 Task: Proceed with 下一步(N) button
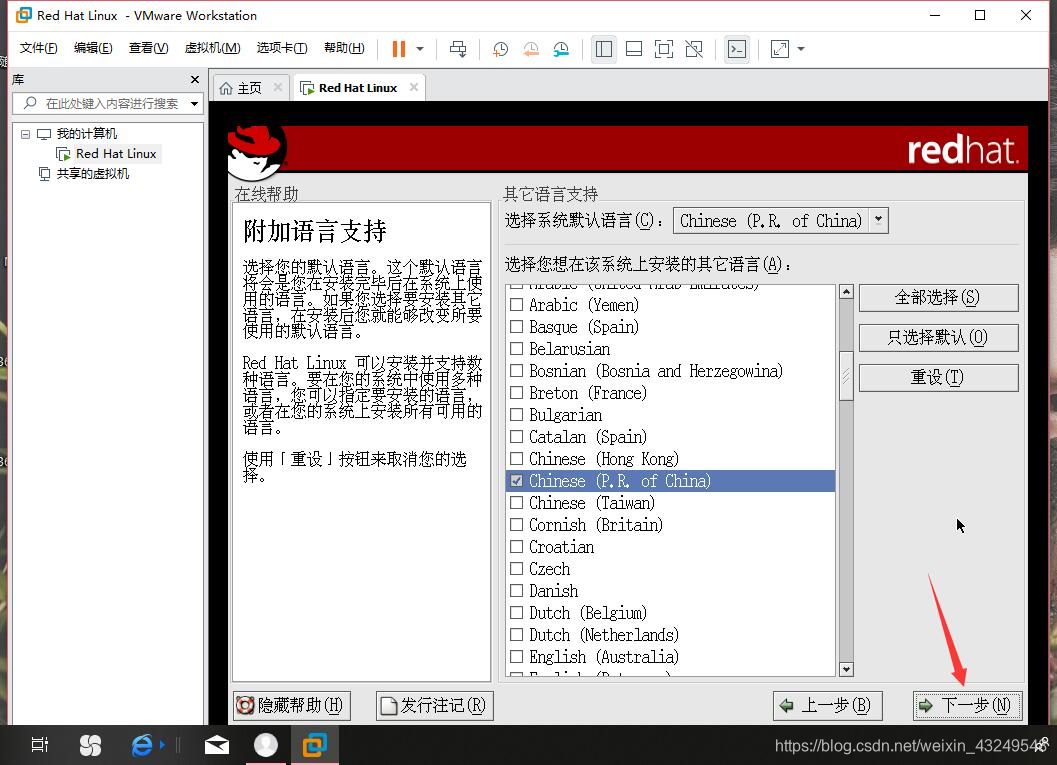(967, 706)
